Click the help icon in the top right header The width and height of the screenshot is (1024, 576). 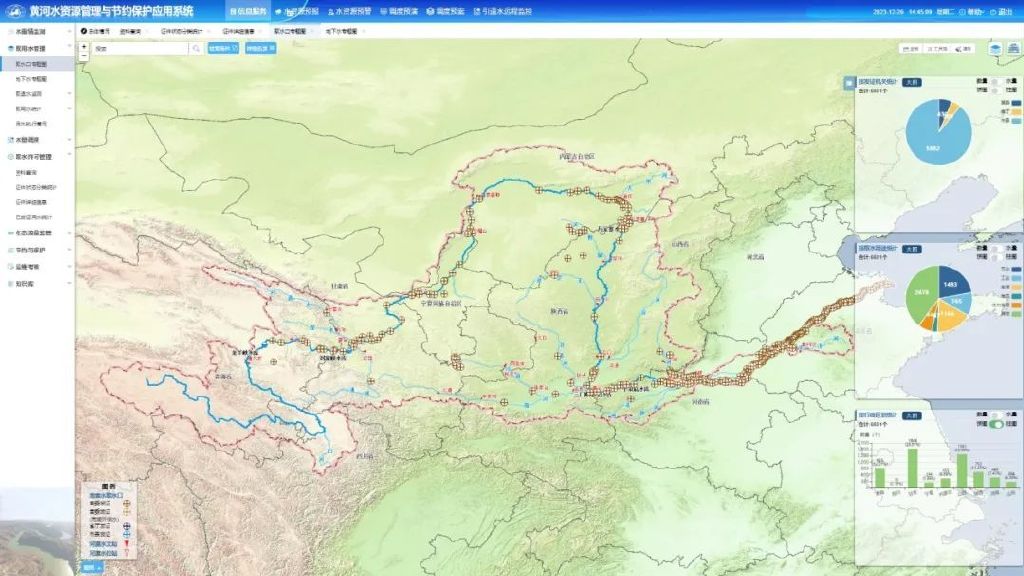(x=964, y=9)
